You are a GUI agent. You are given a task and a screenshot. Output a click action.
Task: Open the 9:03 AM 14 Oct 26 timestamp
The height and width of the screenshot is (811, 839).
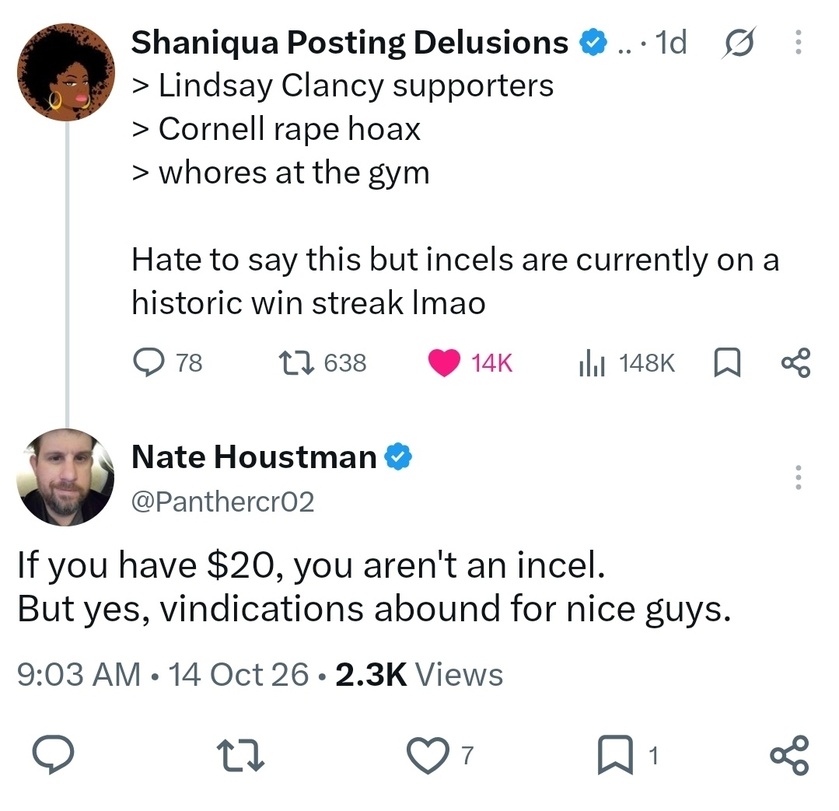163,674
